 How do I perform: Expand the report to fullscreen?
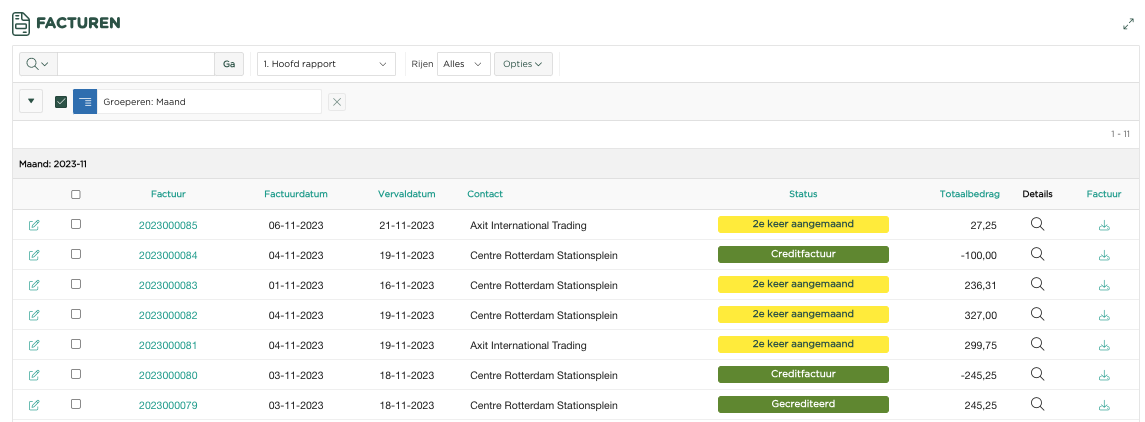pos(1128,24)
